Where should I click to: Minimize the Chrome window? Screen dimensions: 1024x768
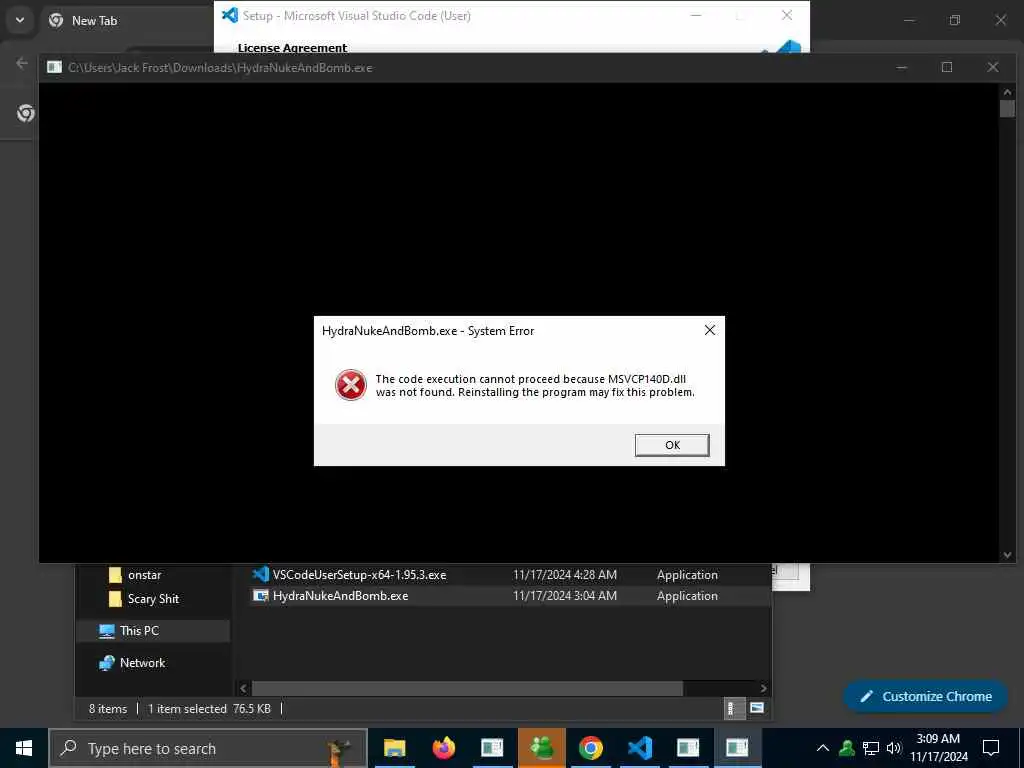pos(909,20)
